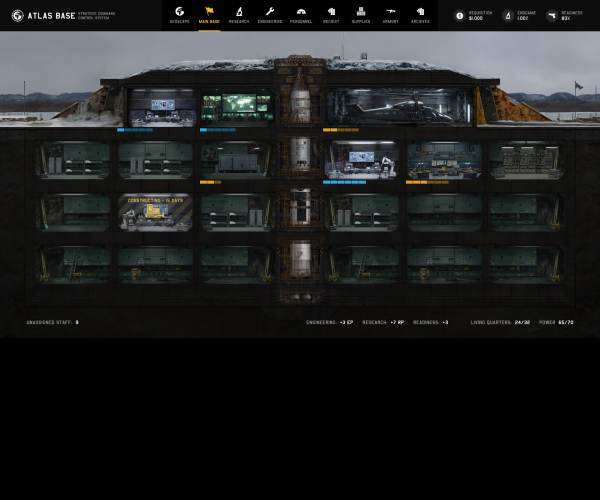Switch to the Archives tab

pyautogui.click(x=420, y=15)
